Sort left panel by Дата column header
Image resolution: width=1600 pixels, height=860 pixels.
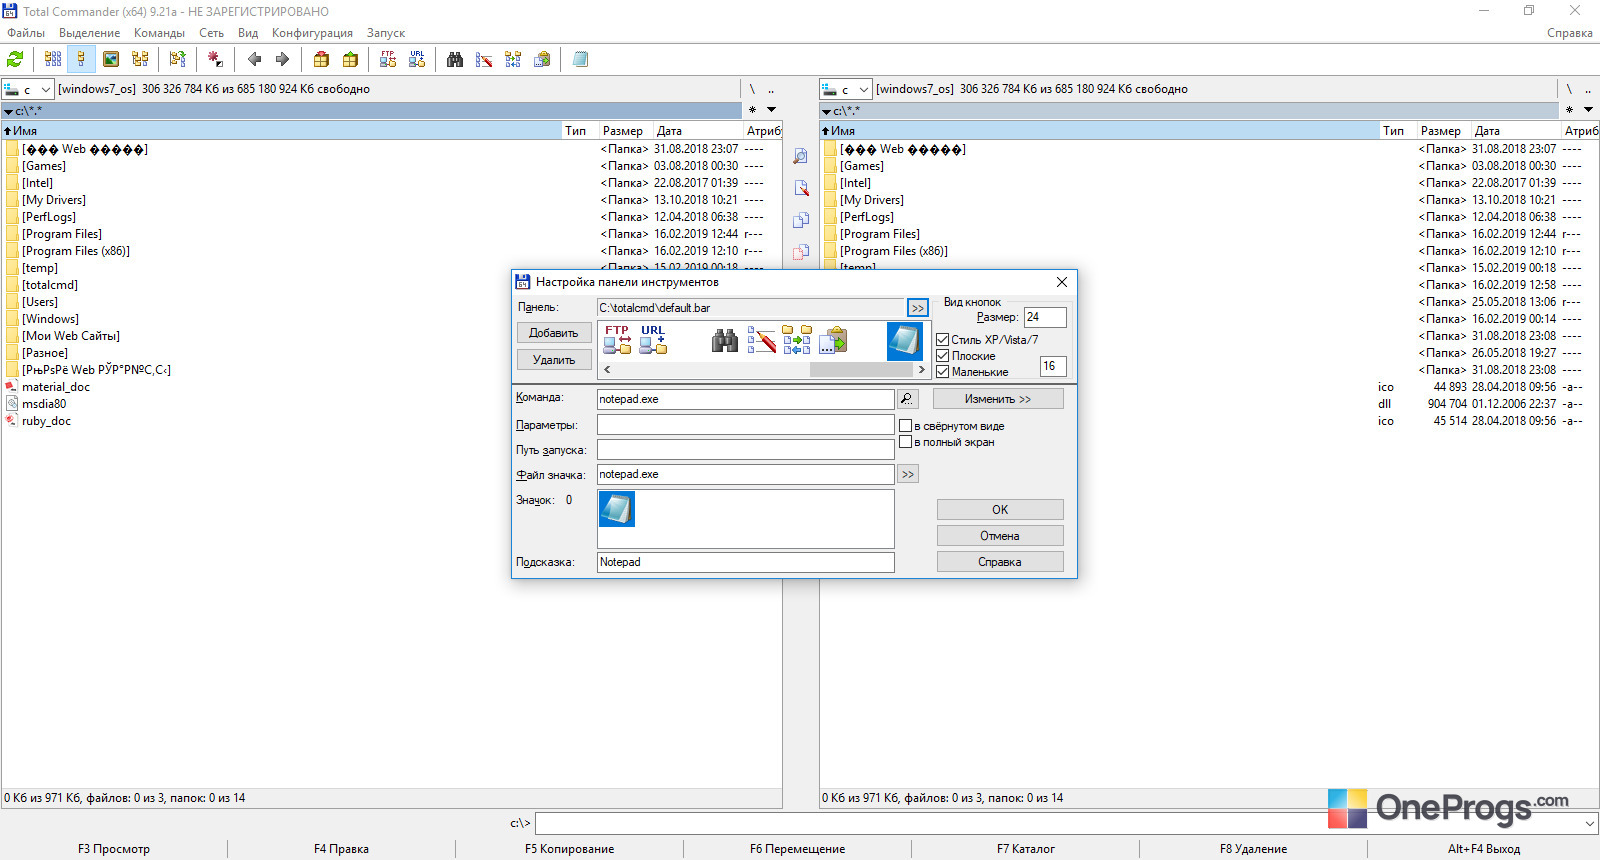pos(698,131)
